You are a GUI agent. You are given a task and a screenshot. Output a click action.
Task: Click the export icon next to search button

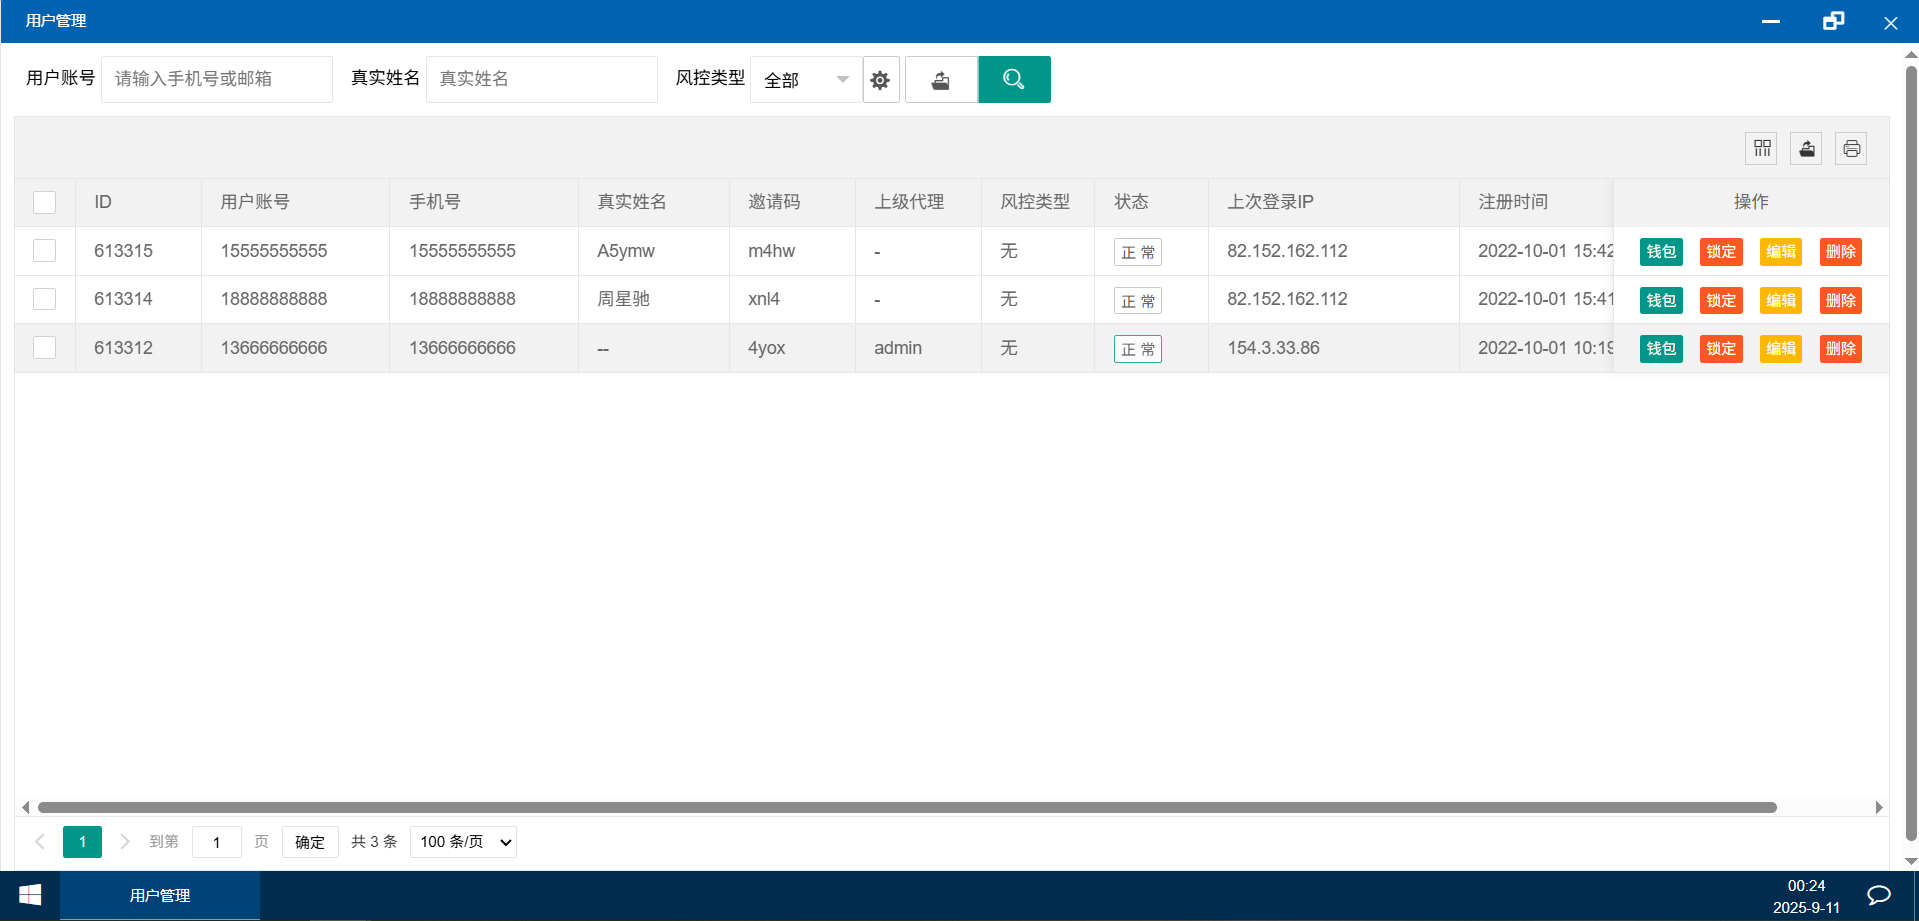point(941,80)
